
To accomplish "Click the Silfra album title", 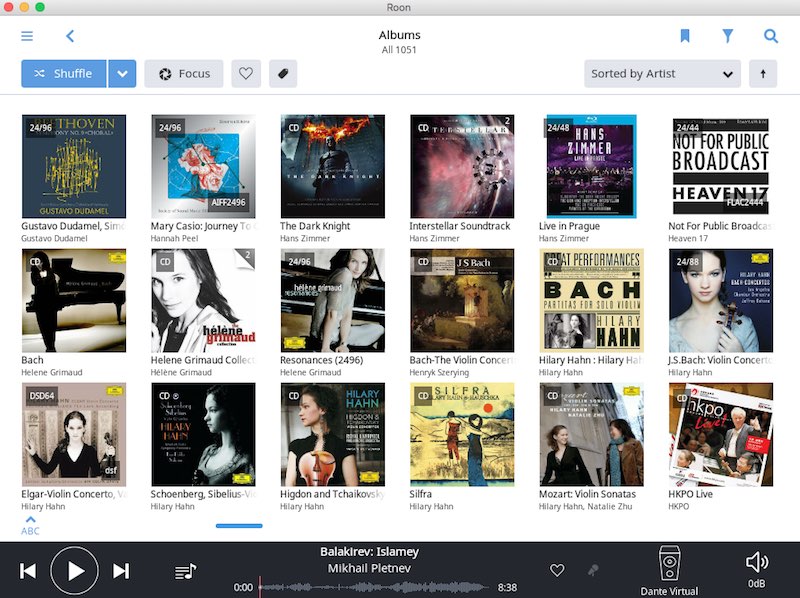I will coord(420,494).
